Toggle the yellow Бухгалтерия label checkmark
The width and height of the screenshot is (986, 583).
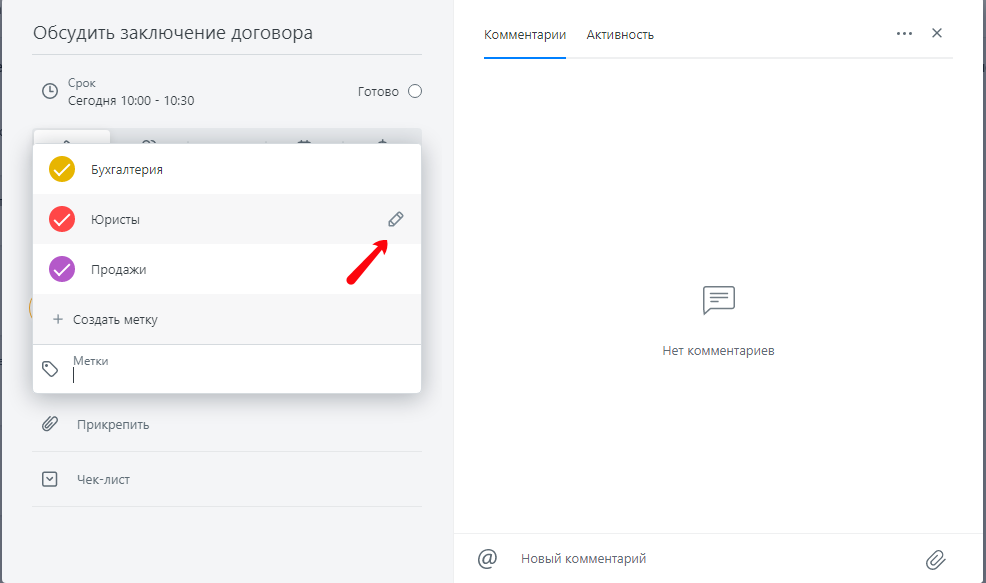tap(62, 169)
